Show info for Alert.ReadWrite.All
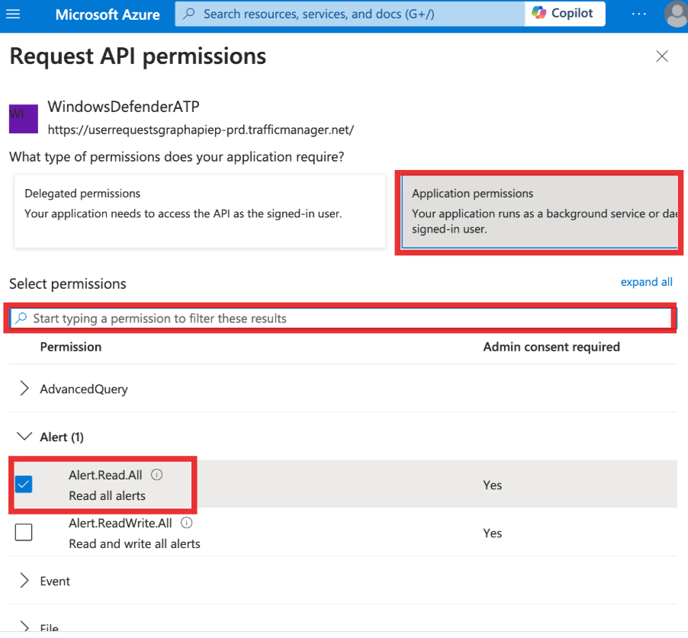 186,523
